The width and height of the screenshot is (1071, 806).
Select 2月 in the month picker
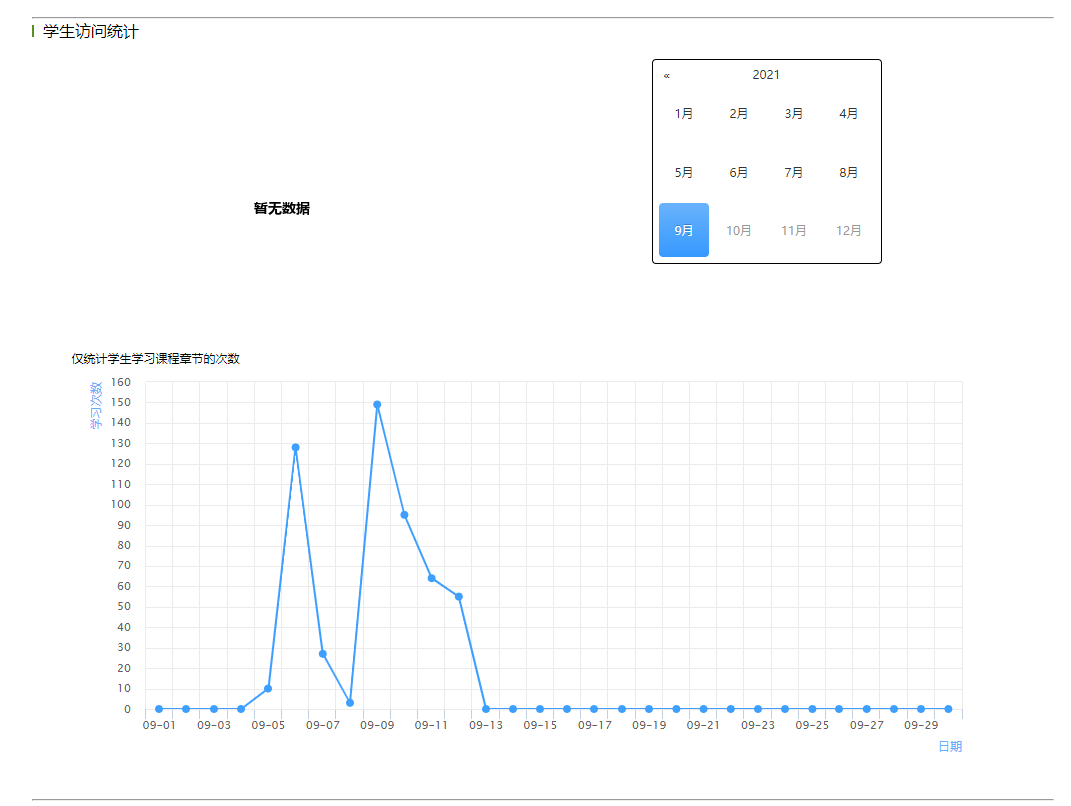point(739,114)
